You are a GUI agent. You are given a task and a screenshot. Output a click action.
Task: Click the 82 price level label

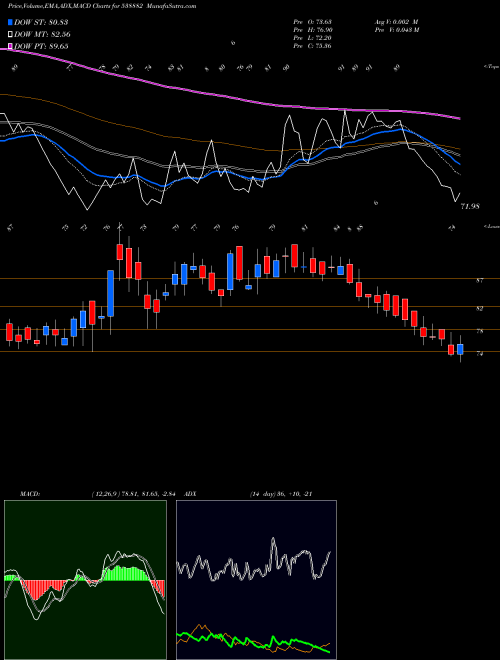click(479, 308)
